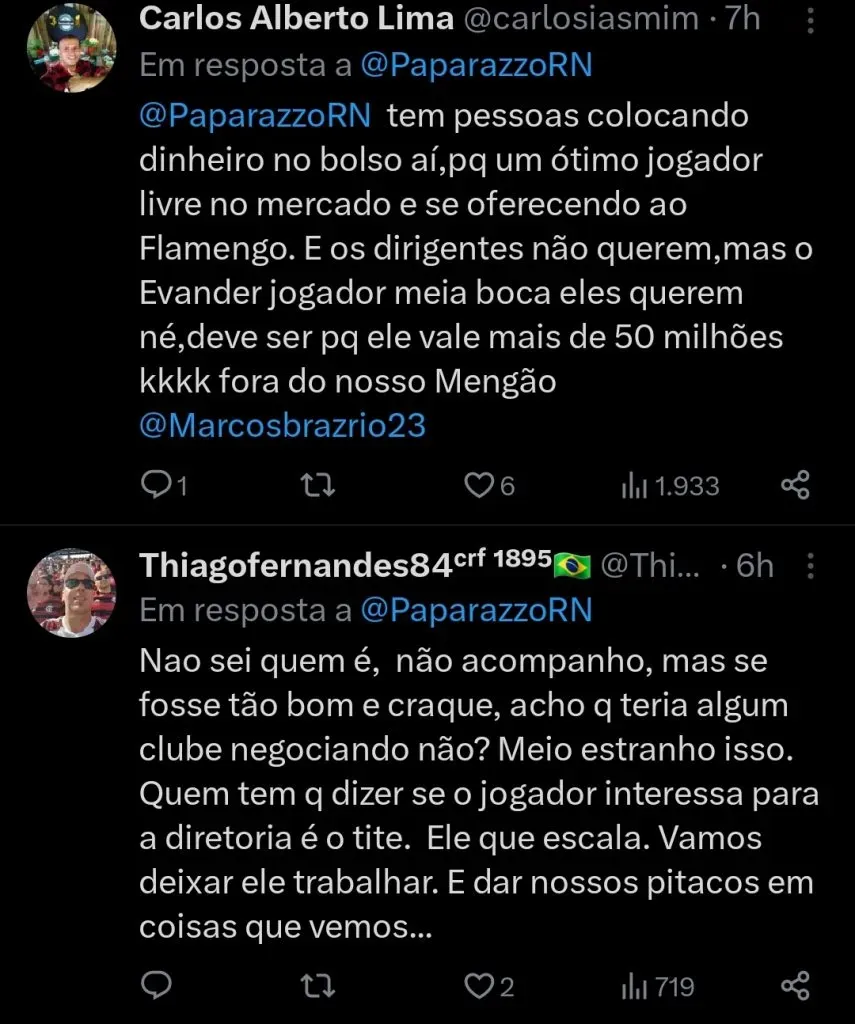View analytics showing 1.933 views
Image resolution: width=855 pixels, height=1024 pixels.
[670, 485]
